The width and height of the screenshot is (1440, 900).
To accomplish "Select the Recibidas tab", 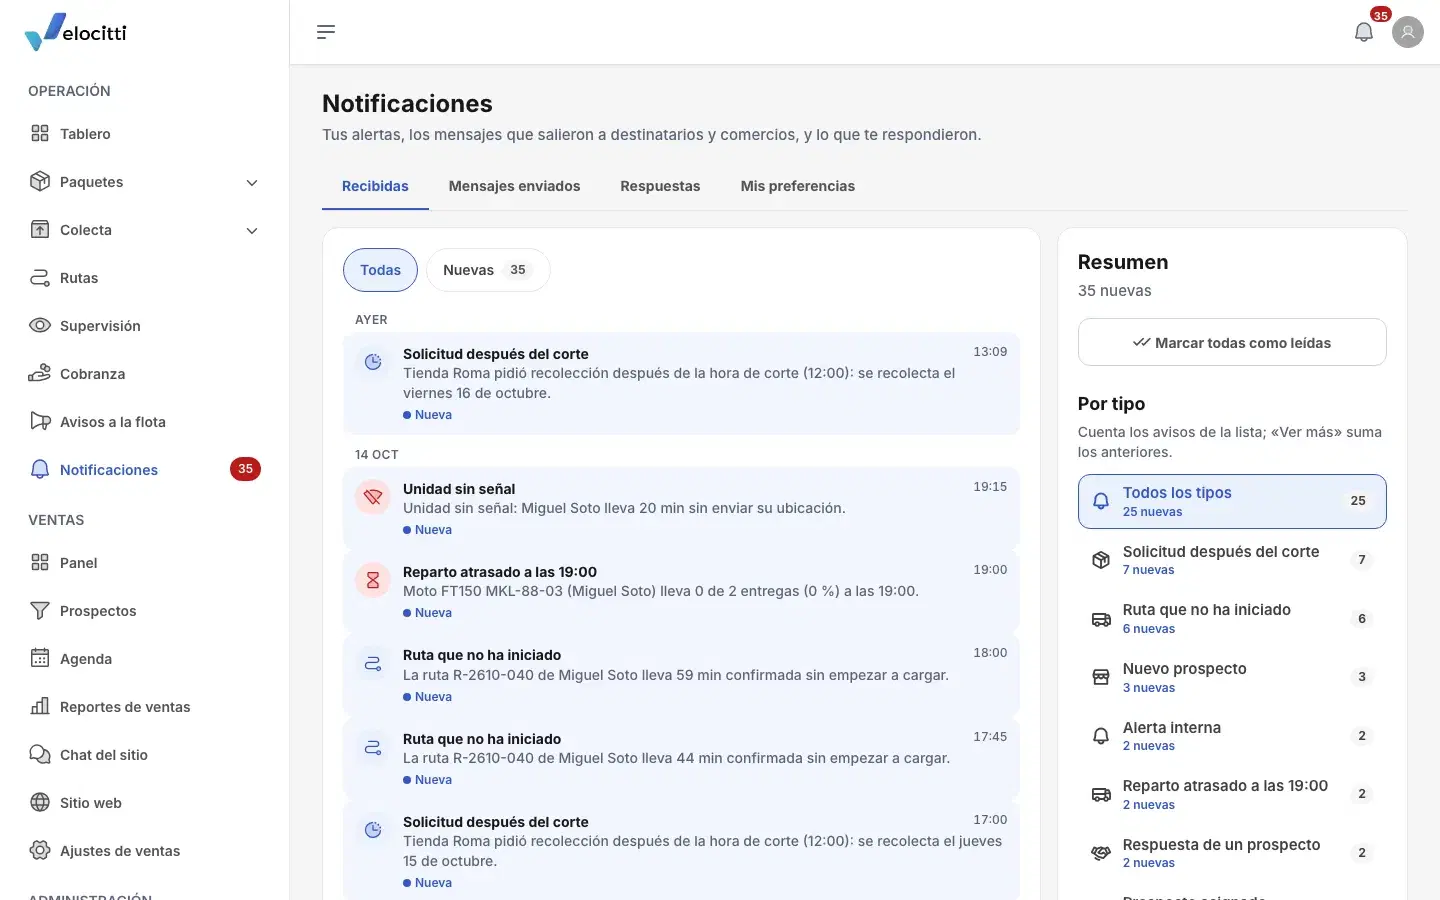I will pos(375,186).
